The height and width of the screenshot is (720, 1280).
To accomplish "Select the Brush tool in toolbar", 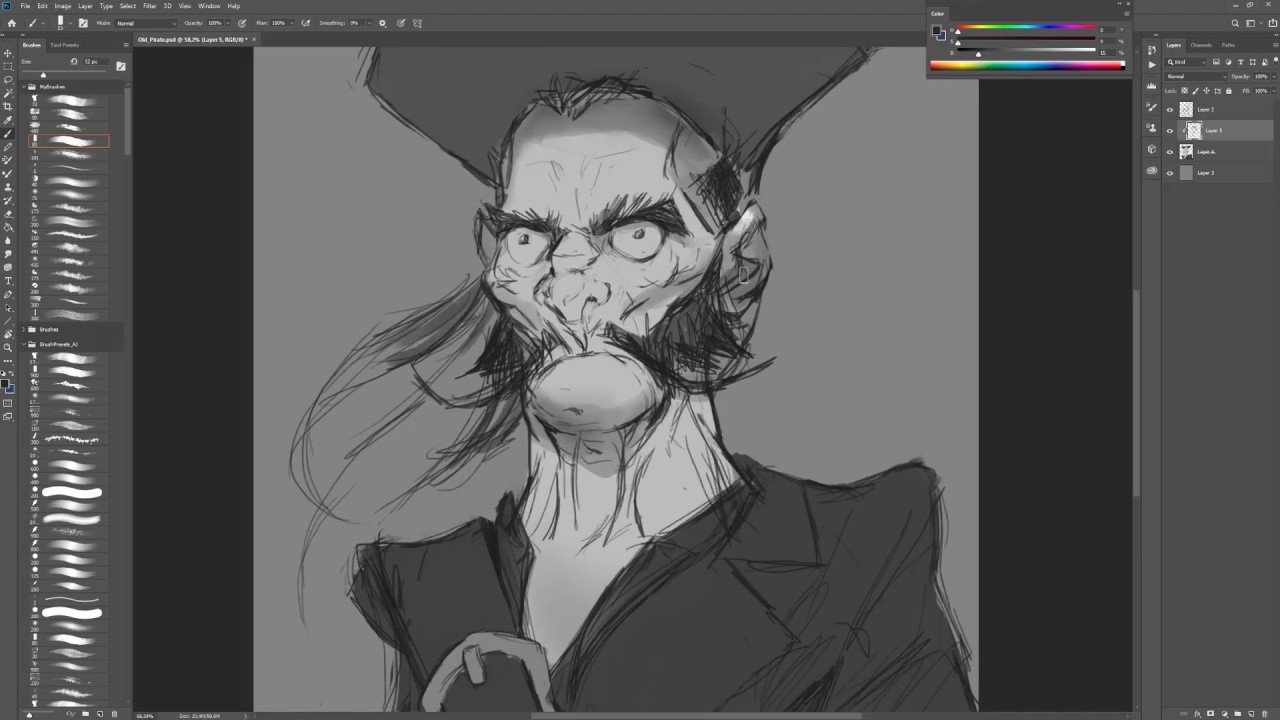I will [x=8, y=132].
